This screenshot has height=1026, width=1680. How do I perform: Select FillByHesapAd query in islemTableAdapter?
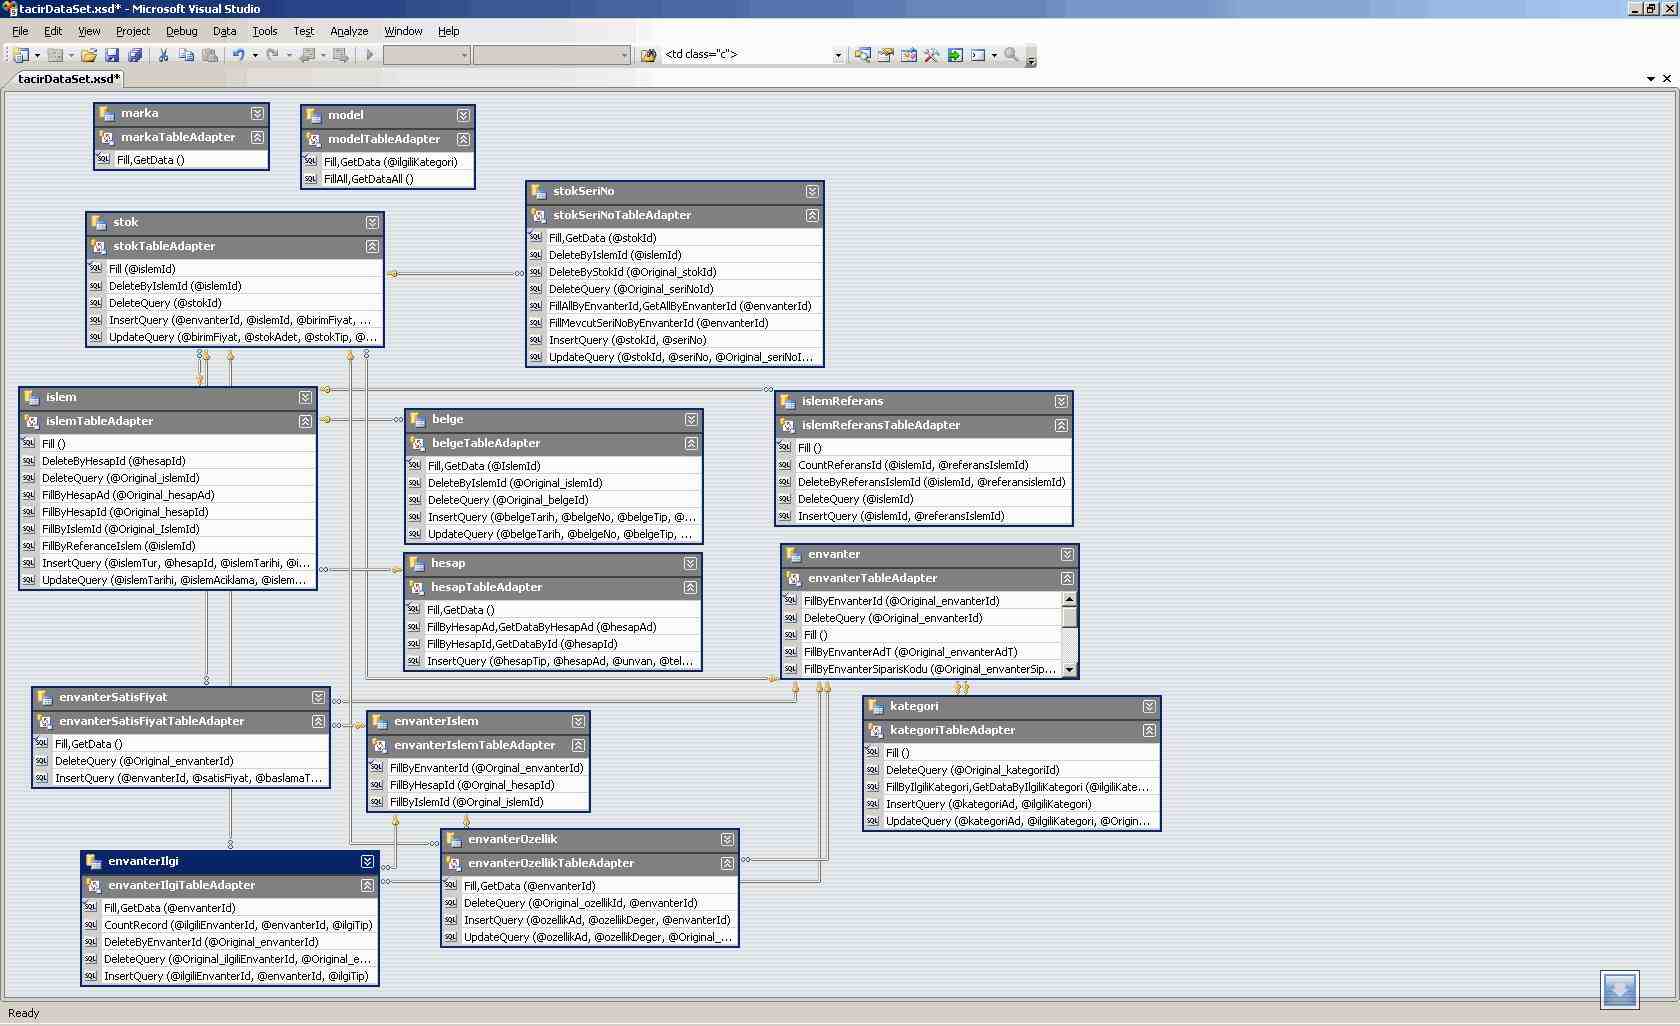(128, 495)
